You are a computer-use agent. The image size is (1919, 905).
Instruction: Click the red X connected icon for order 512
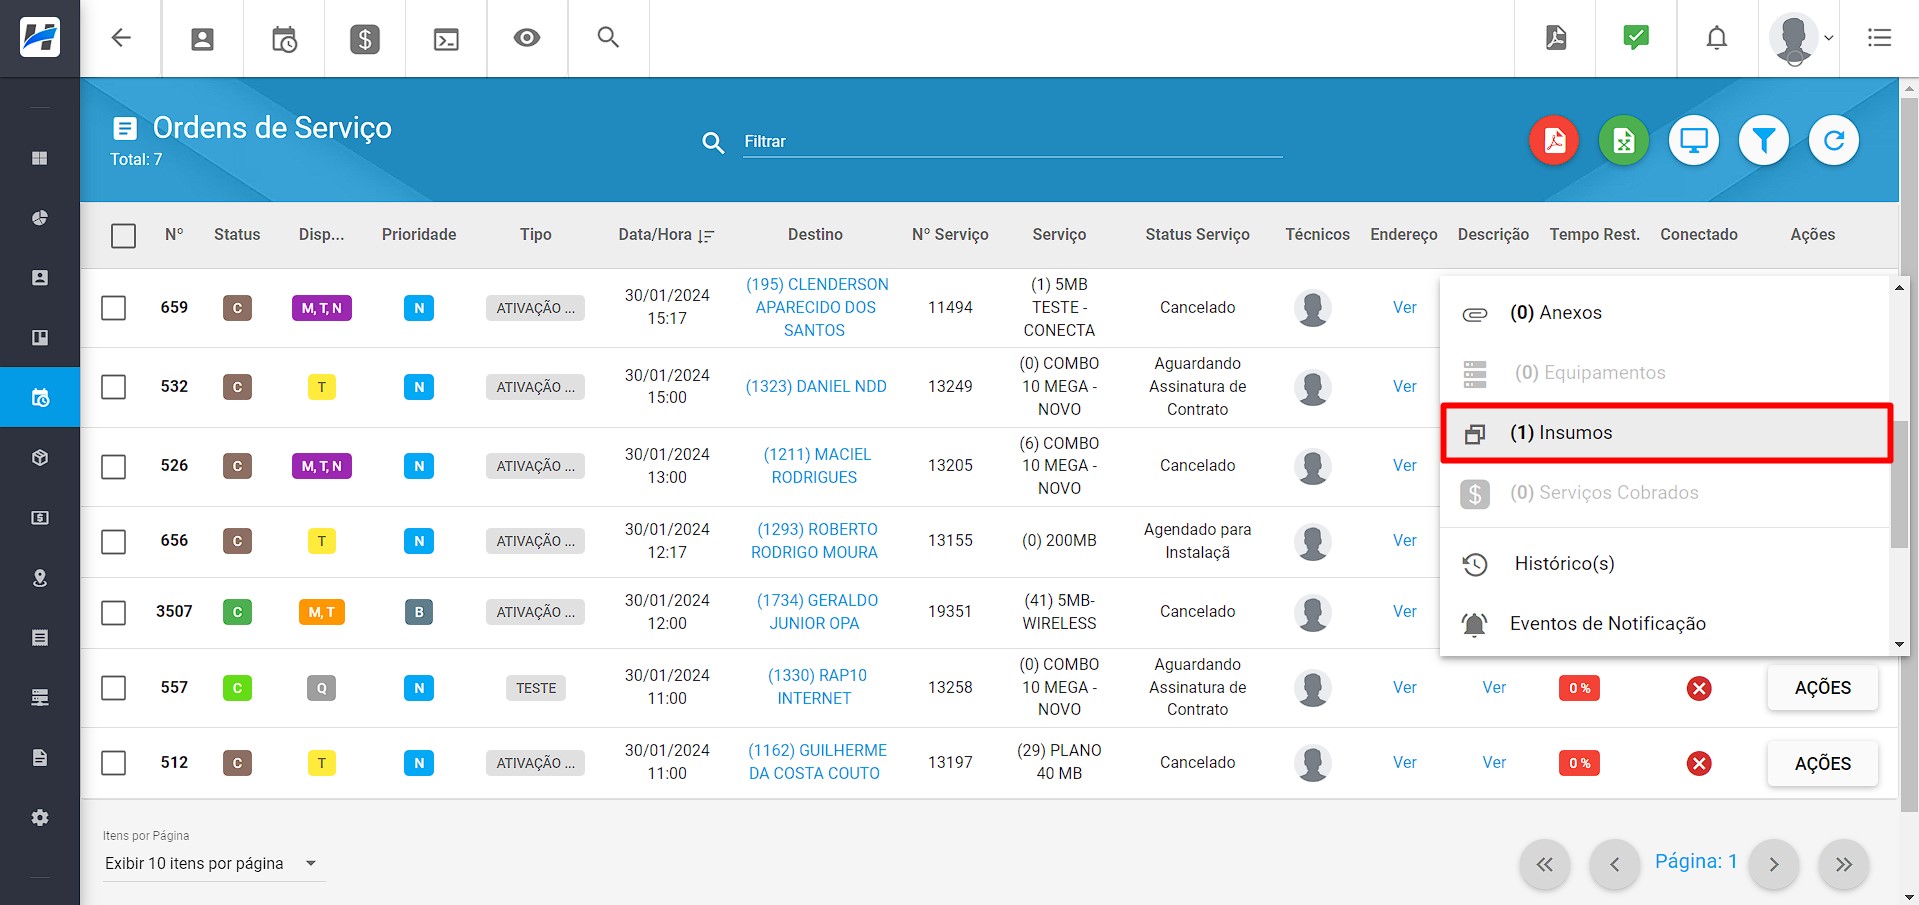click(x=1699, y=763)
